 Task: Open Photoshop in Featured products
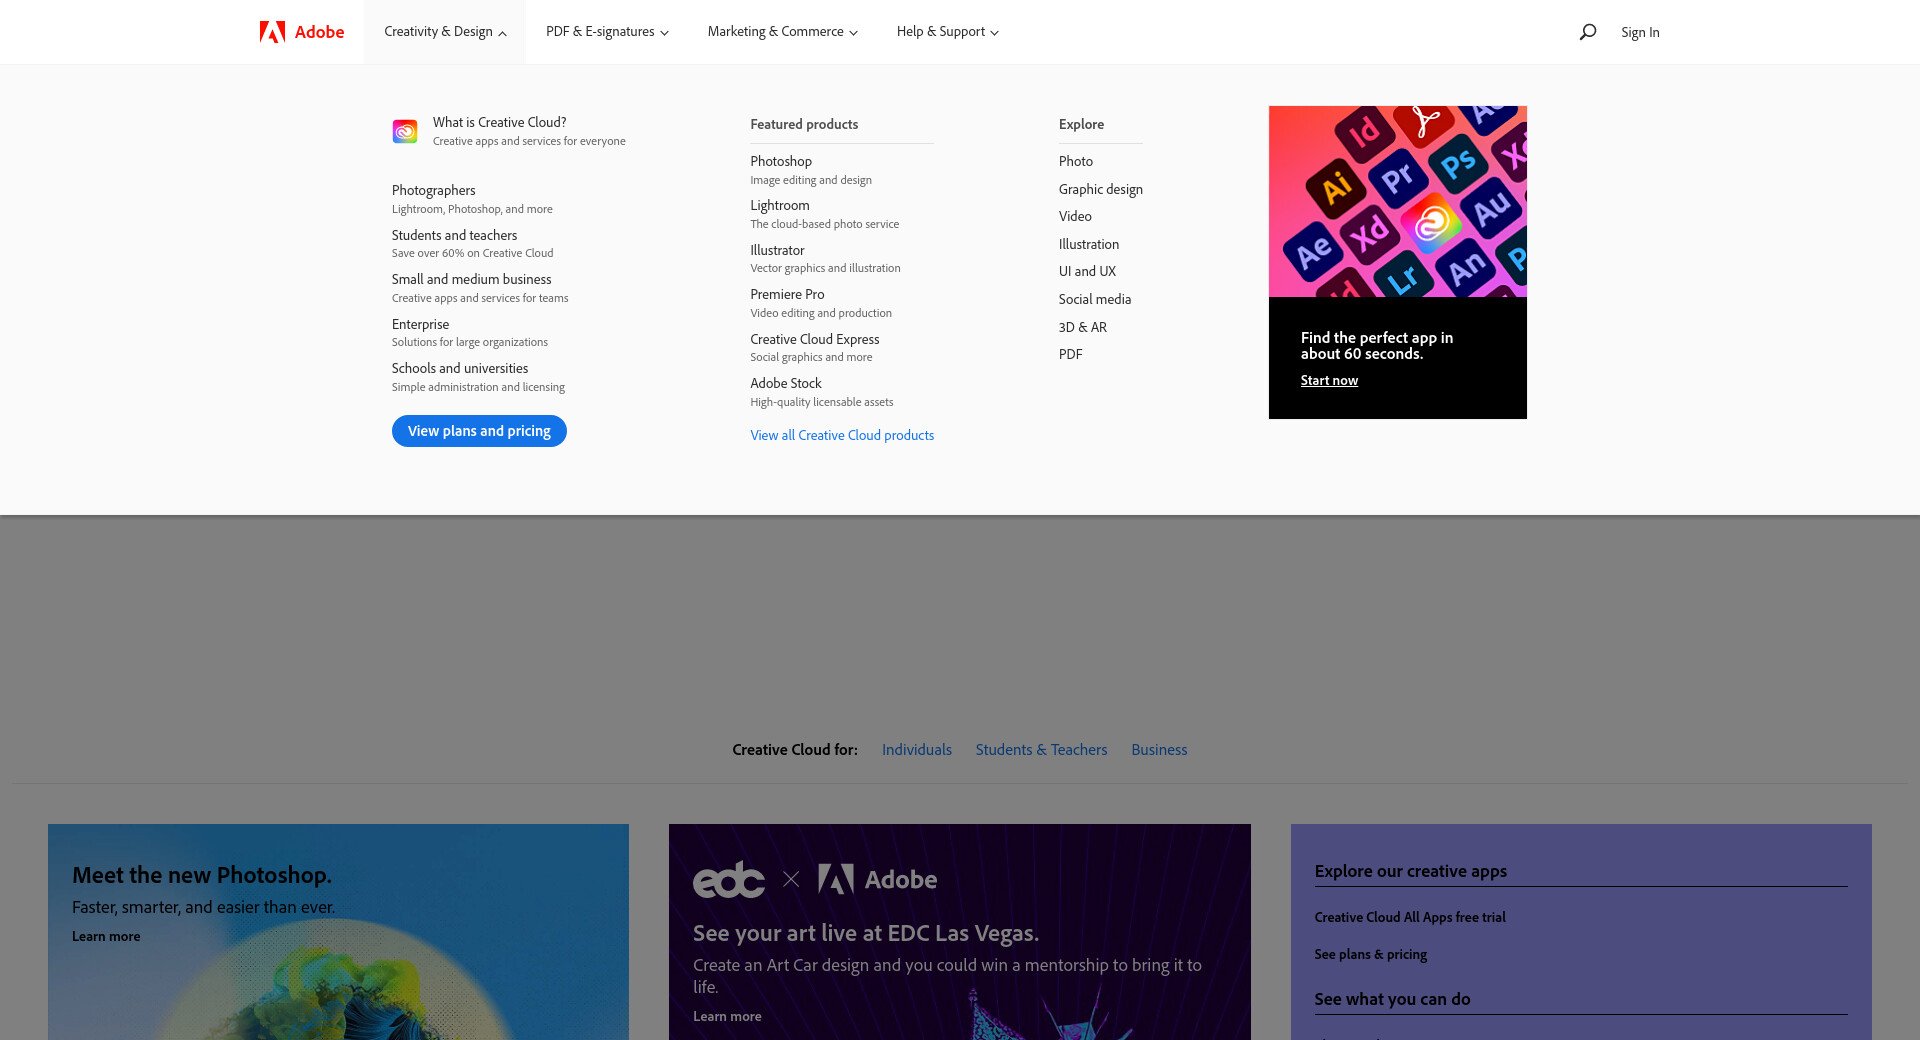(x=781, y=161)
